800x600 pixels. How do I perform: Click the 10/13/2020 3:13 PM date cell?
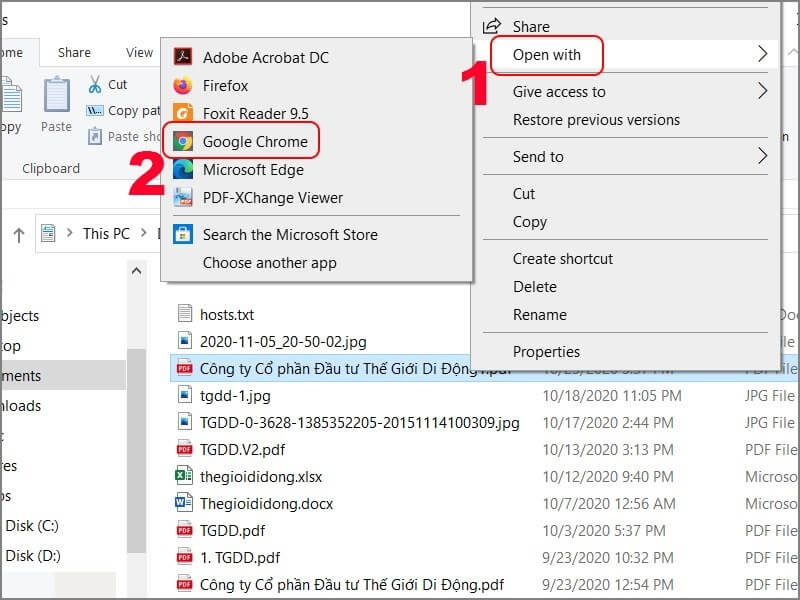click(608, 449)
